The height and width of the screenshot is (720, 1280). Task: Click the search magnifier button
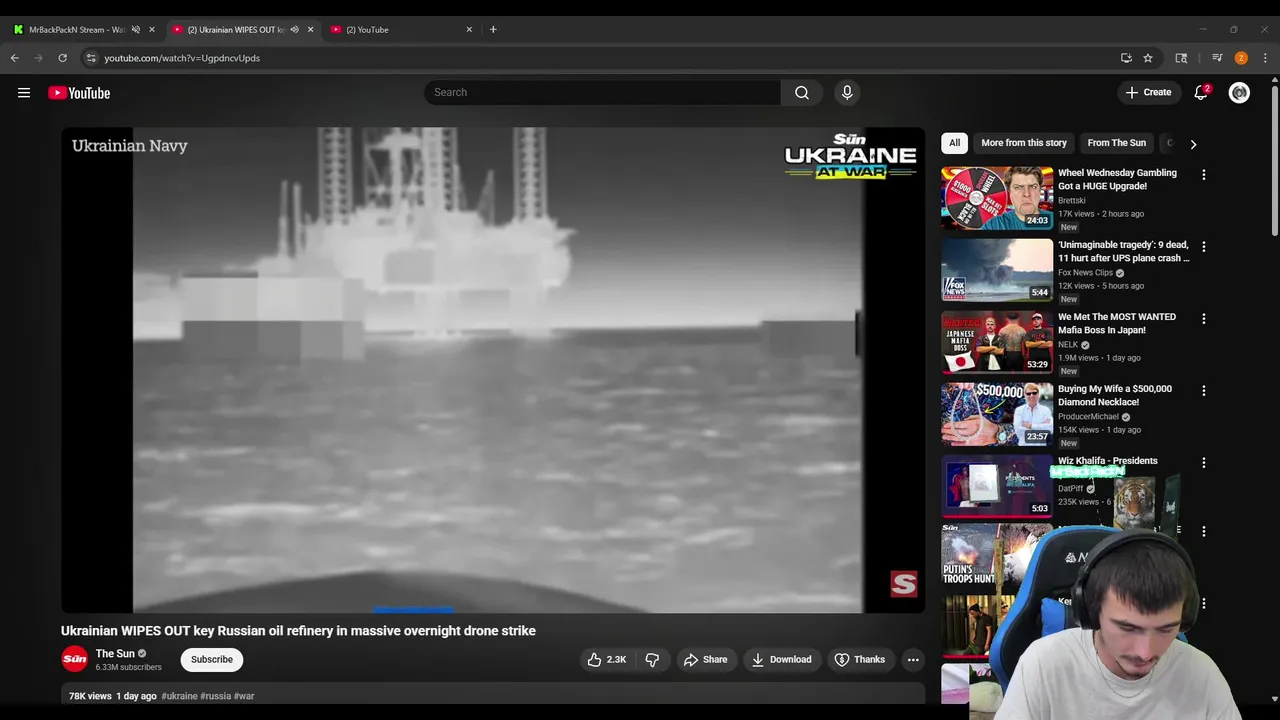(x=802, y=92)
